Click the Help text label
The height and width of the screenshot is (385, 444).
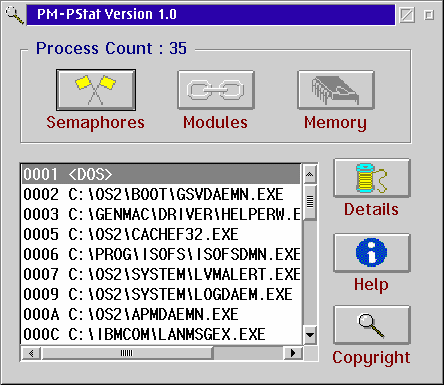(371, 285)
